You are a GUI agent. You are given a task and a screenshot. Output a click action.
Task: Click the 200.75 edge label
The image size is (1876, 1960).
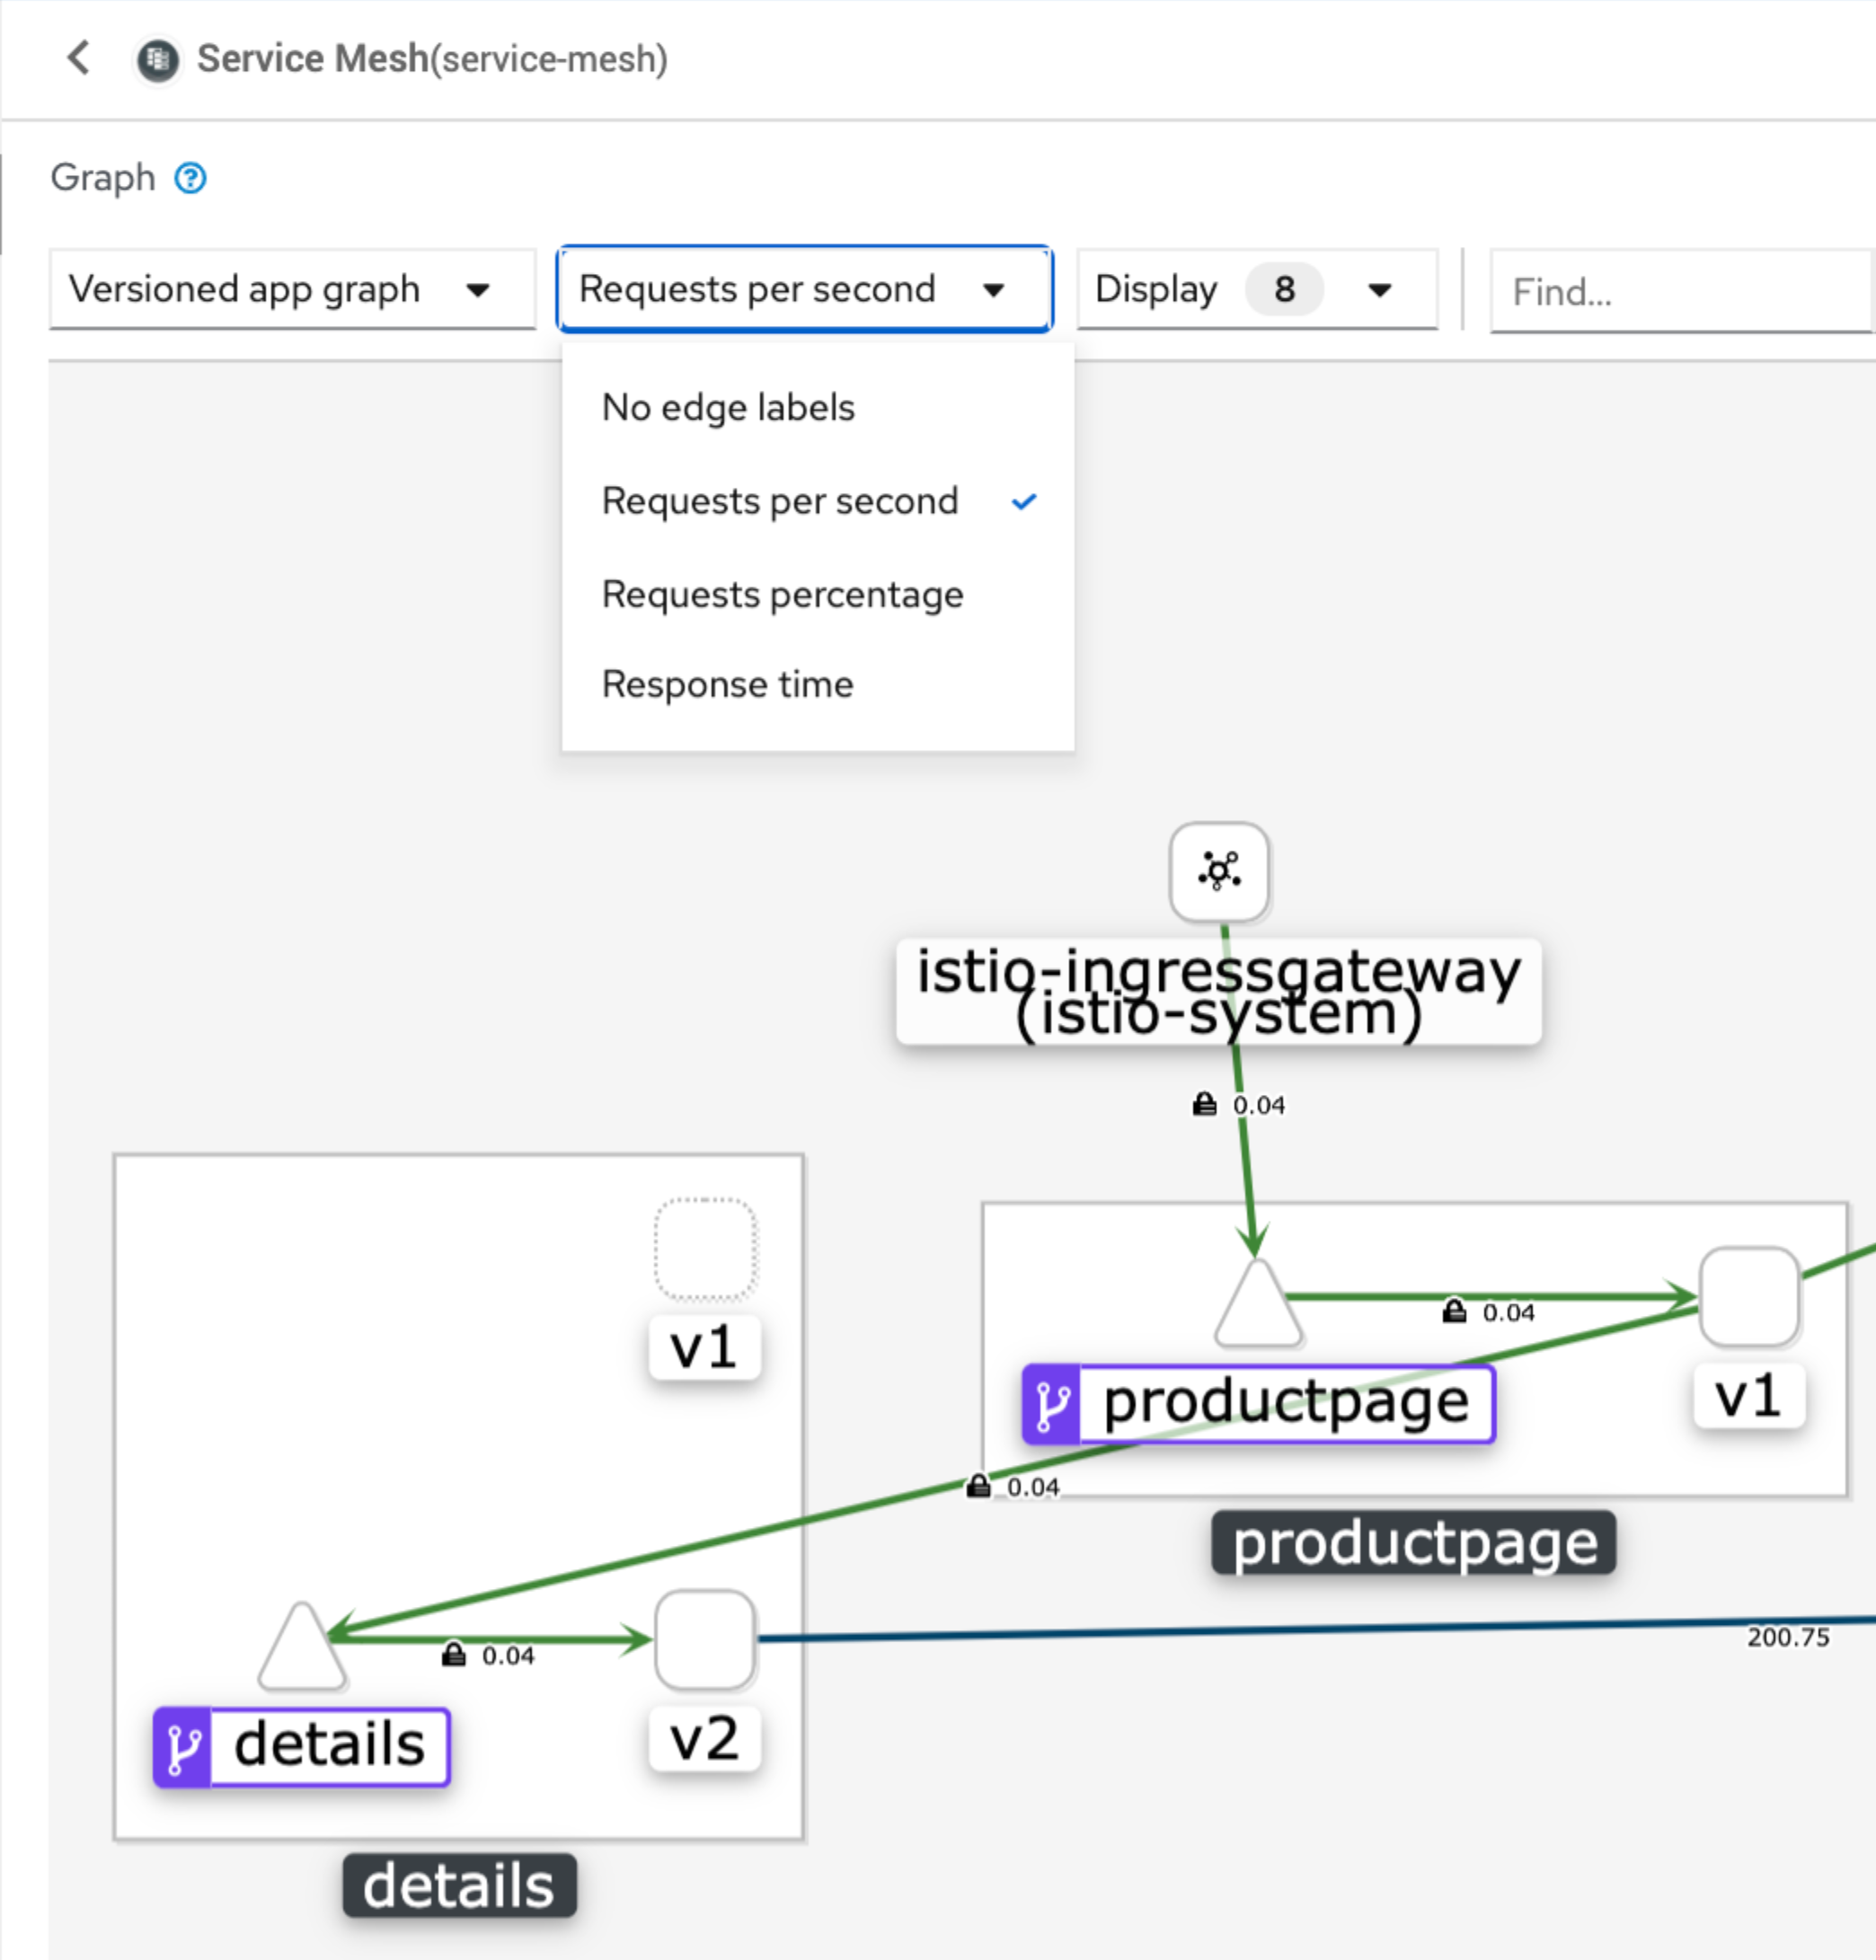1788,1637
